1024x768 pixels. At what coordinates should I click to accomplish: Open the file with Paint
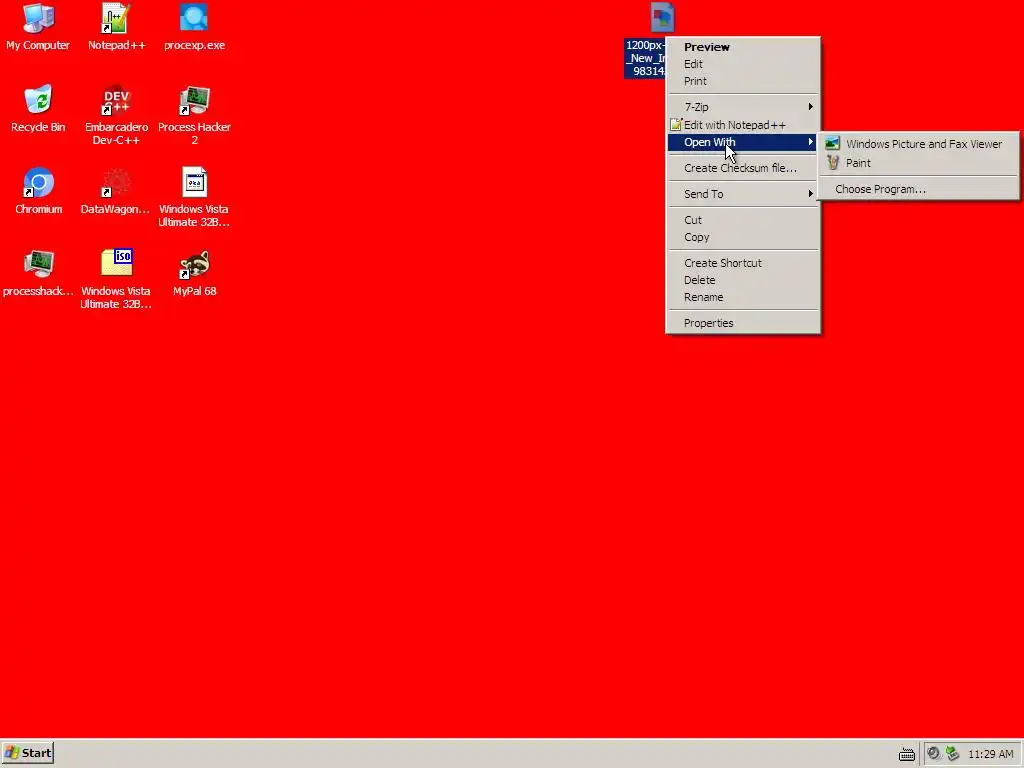tap(918, 163)
